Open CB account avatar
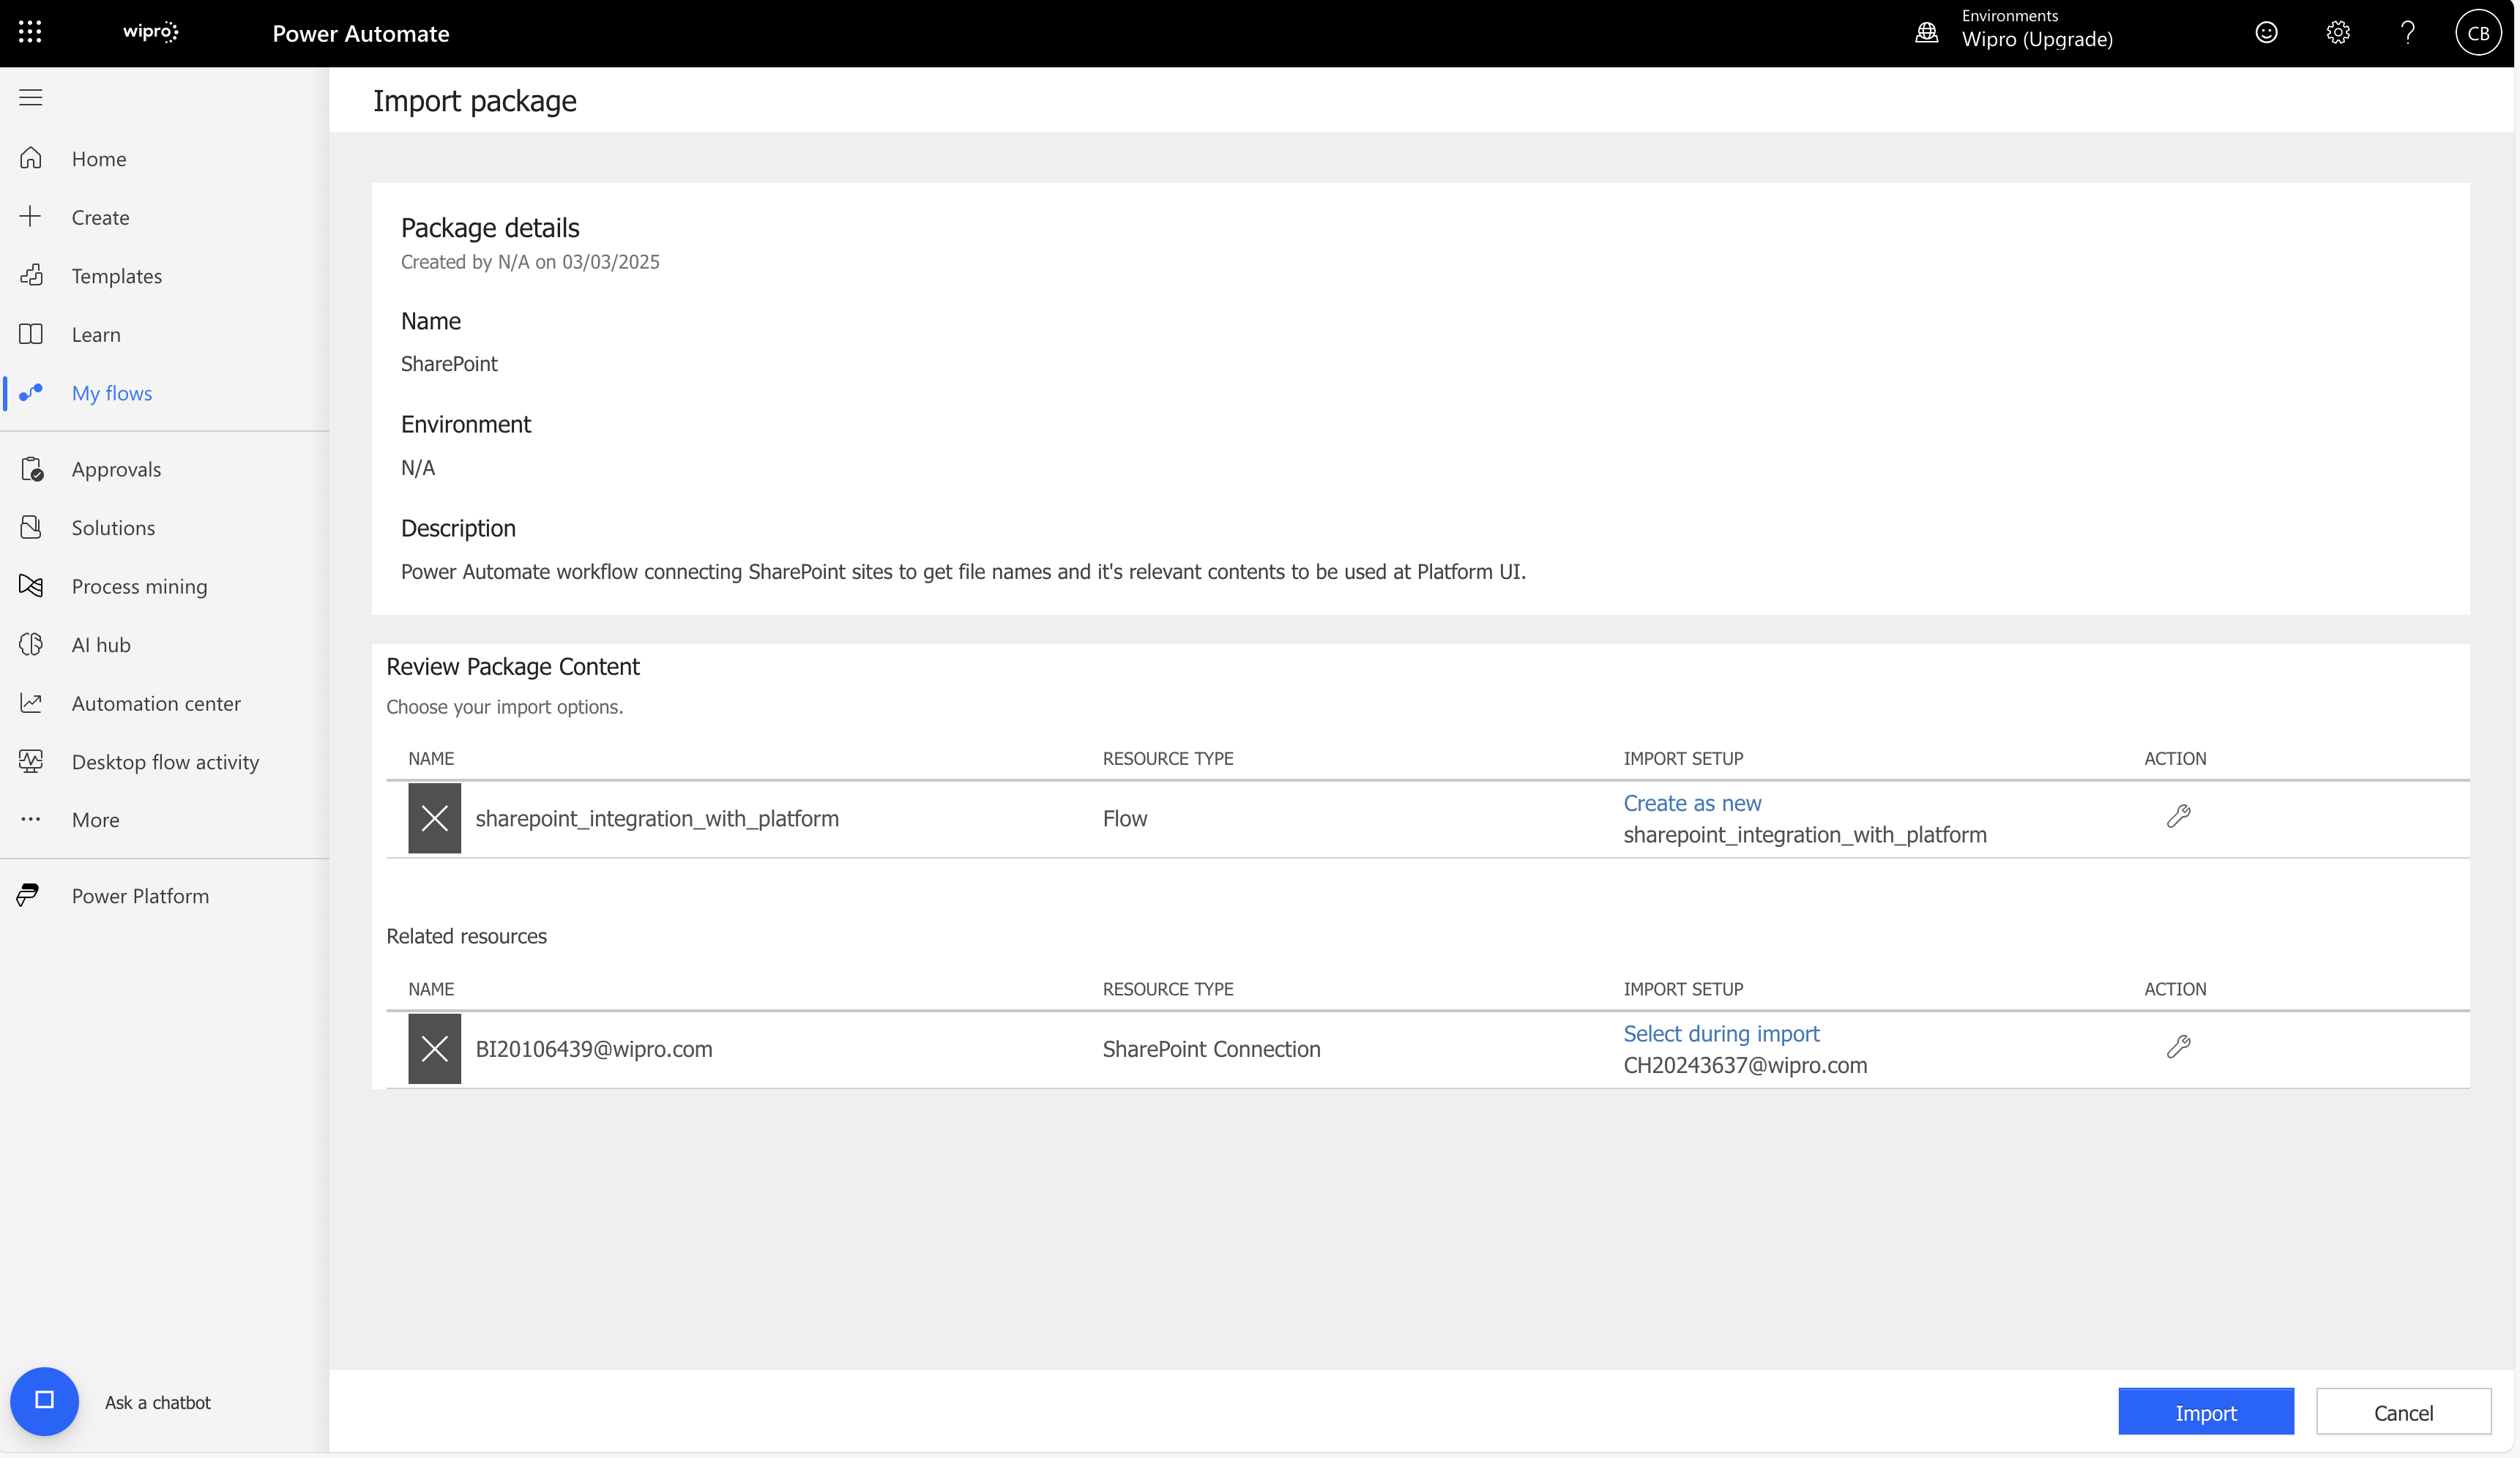This screenshot has height=1458, width=2520. [2477, 33]
